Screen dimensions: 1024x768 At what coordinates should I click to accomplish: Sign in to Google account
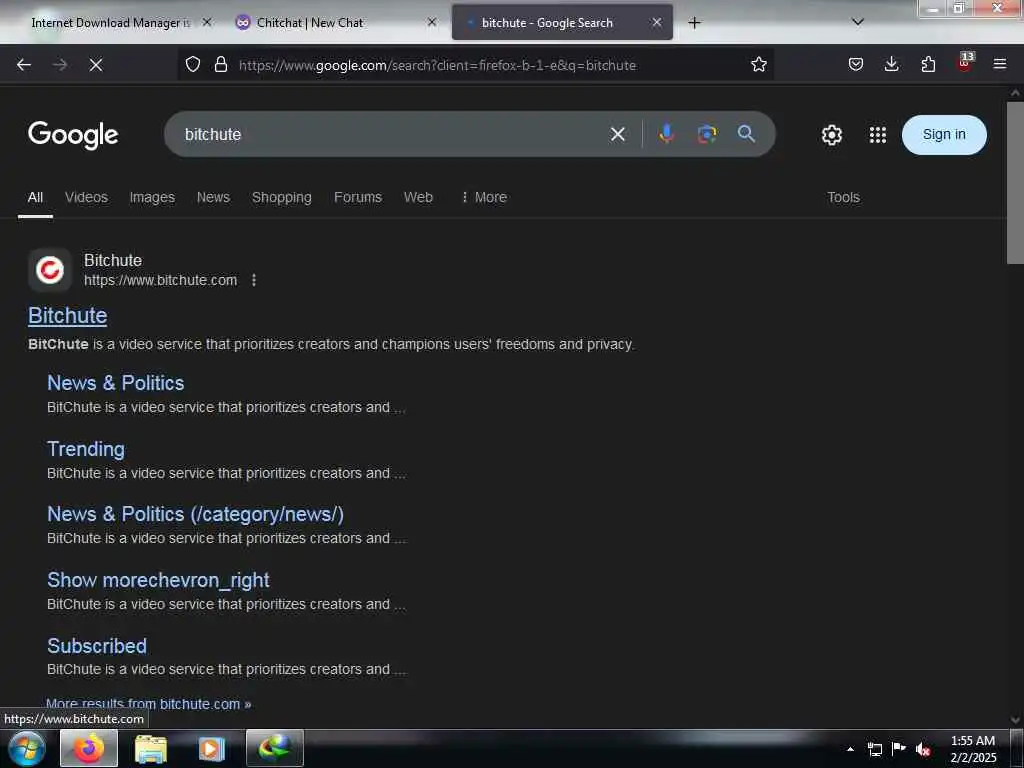944,135
